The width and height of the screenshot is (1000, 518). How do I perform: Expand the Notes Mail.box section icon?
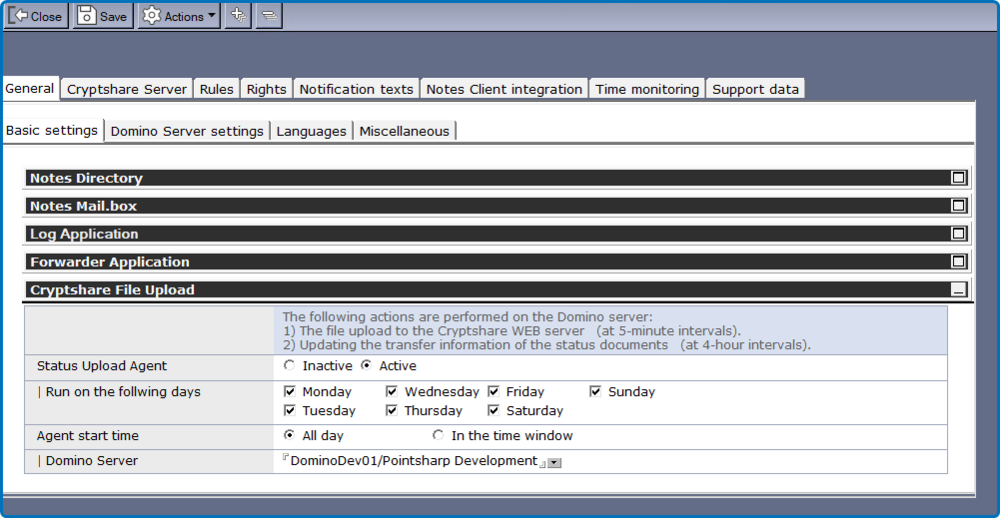[x=958, y=206]
